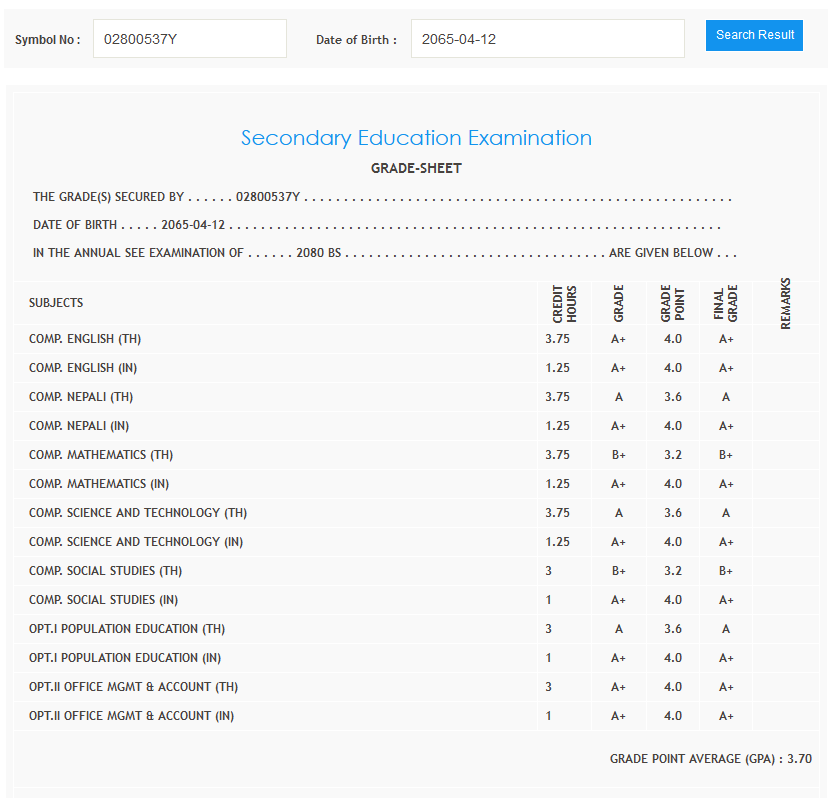Click the Symbol No label
Viewport: 832px width, 798px height.
pos(47,40)
